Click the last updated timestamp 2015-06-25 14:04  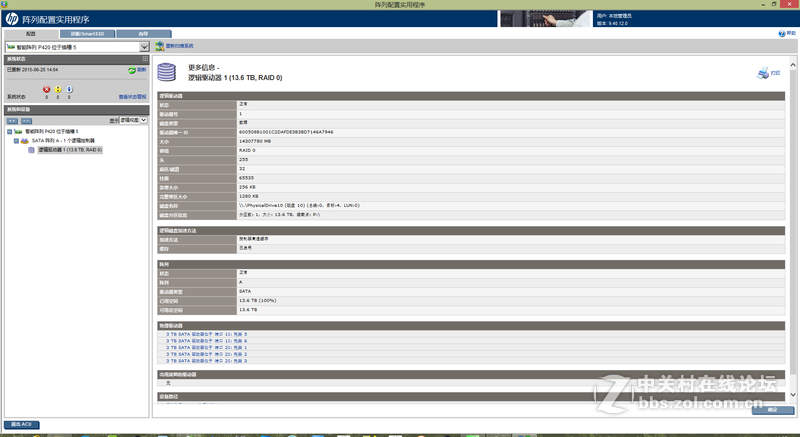(40, 70)
